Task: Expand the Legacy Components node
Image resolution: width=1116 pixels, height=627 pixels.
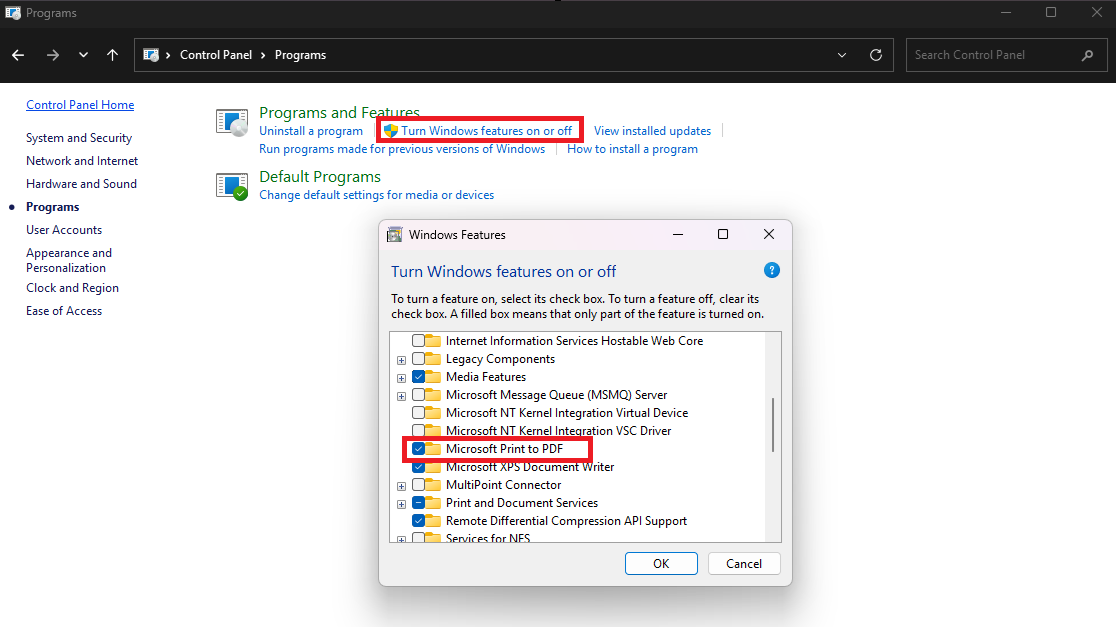Action: (401, 360)
